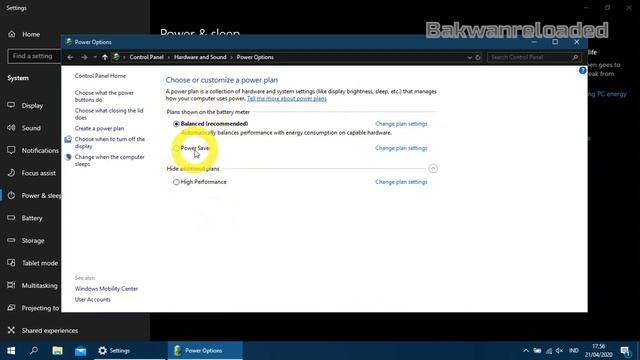Open Display in Settings sidebar

31,106
